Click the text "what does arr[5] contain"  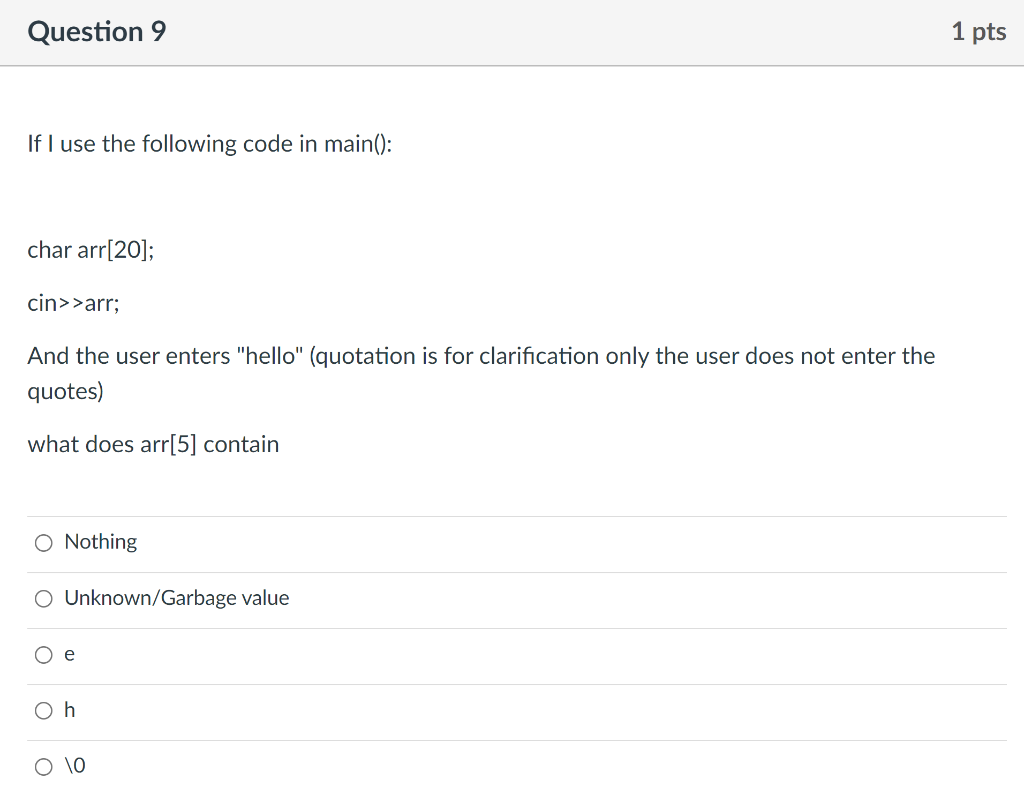(153, 444)
